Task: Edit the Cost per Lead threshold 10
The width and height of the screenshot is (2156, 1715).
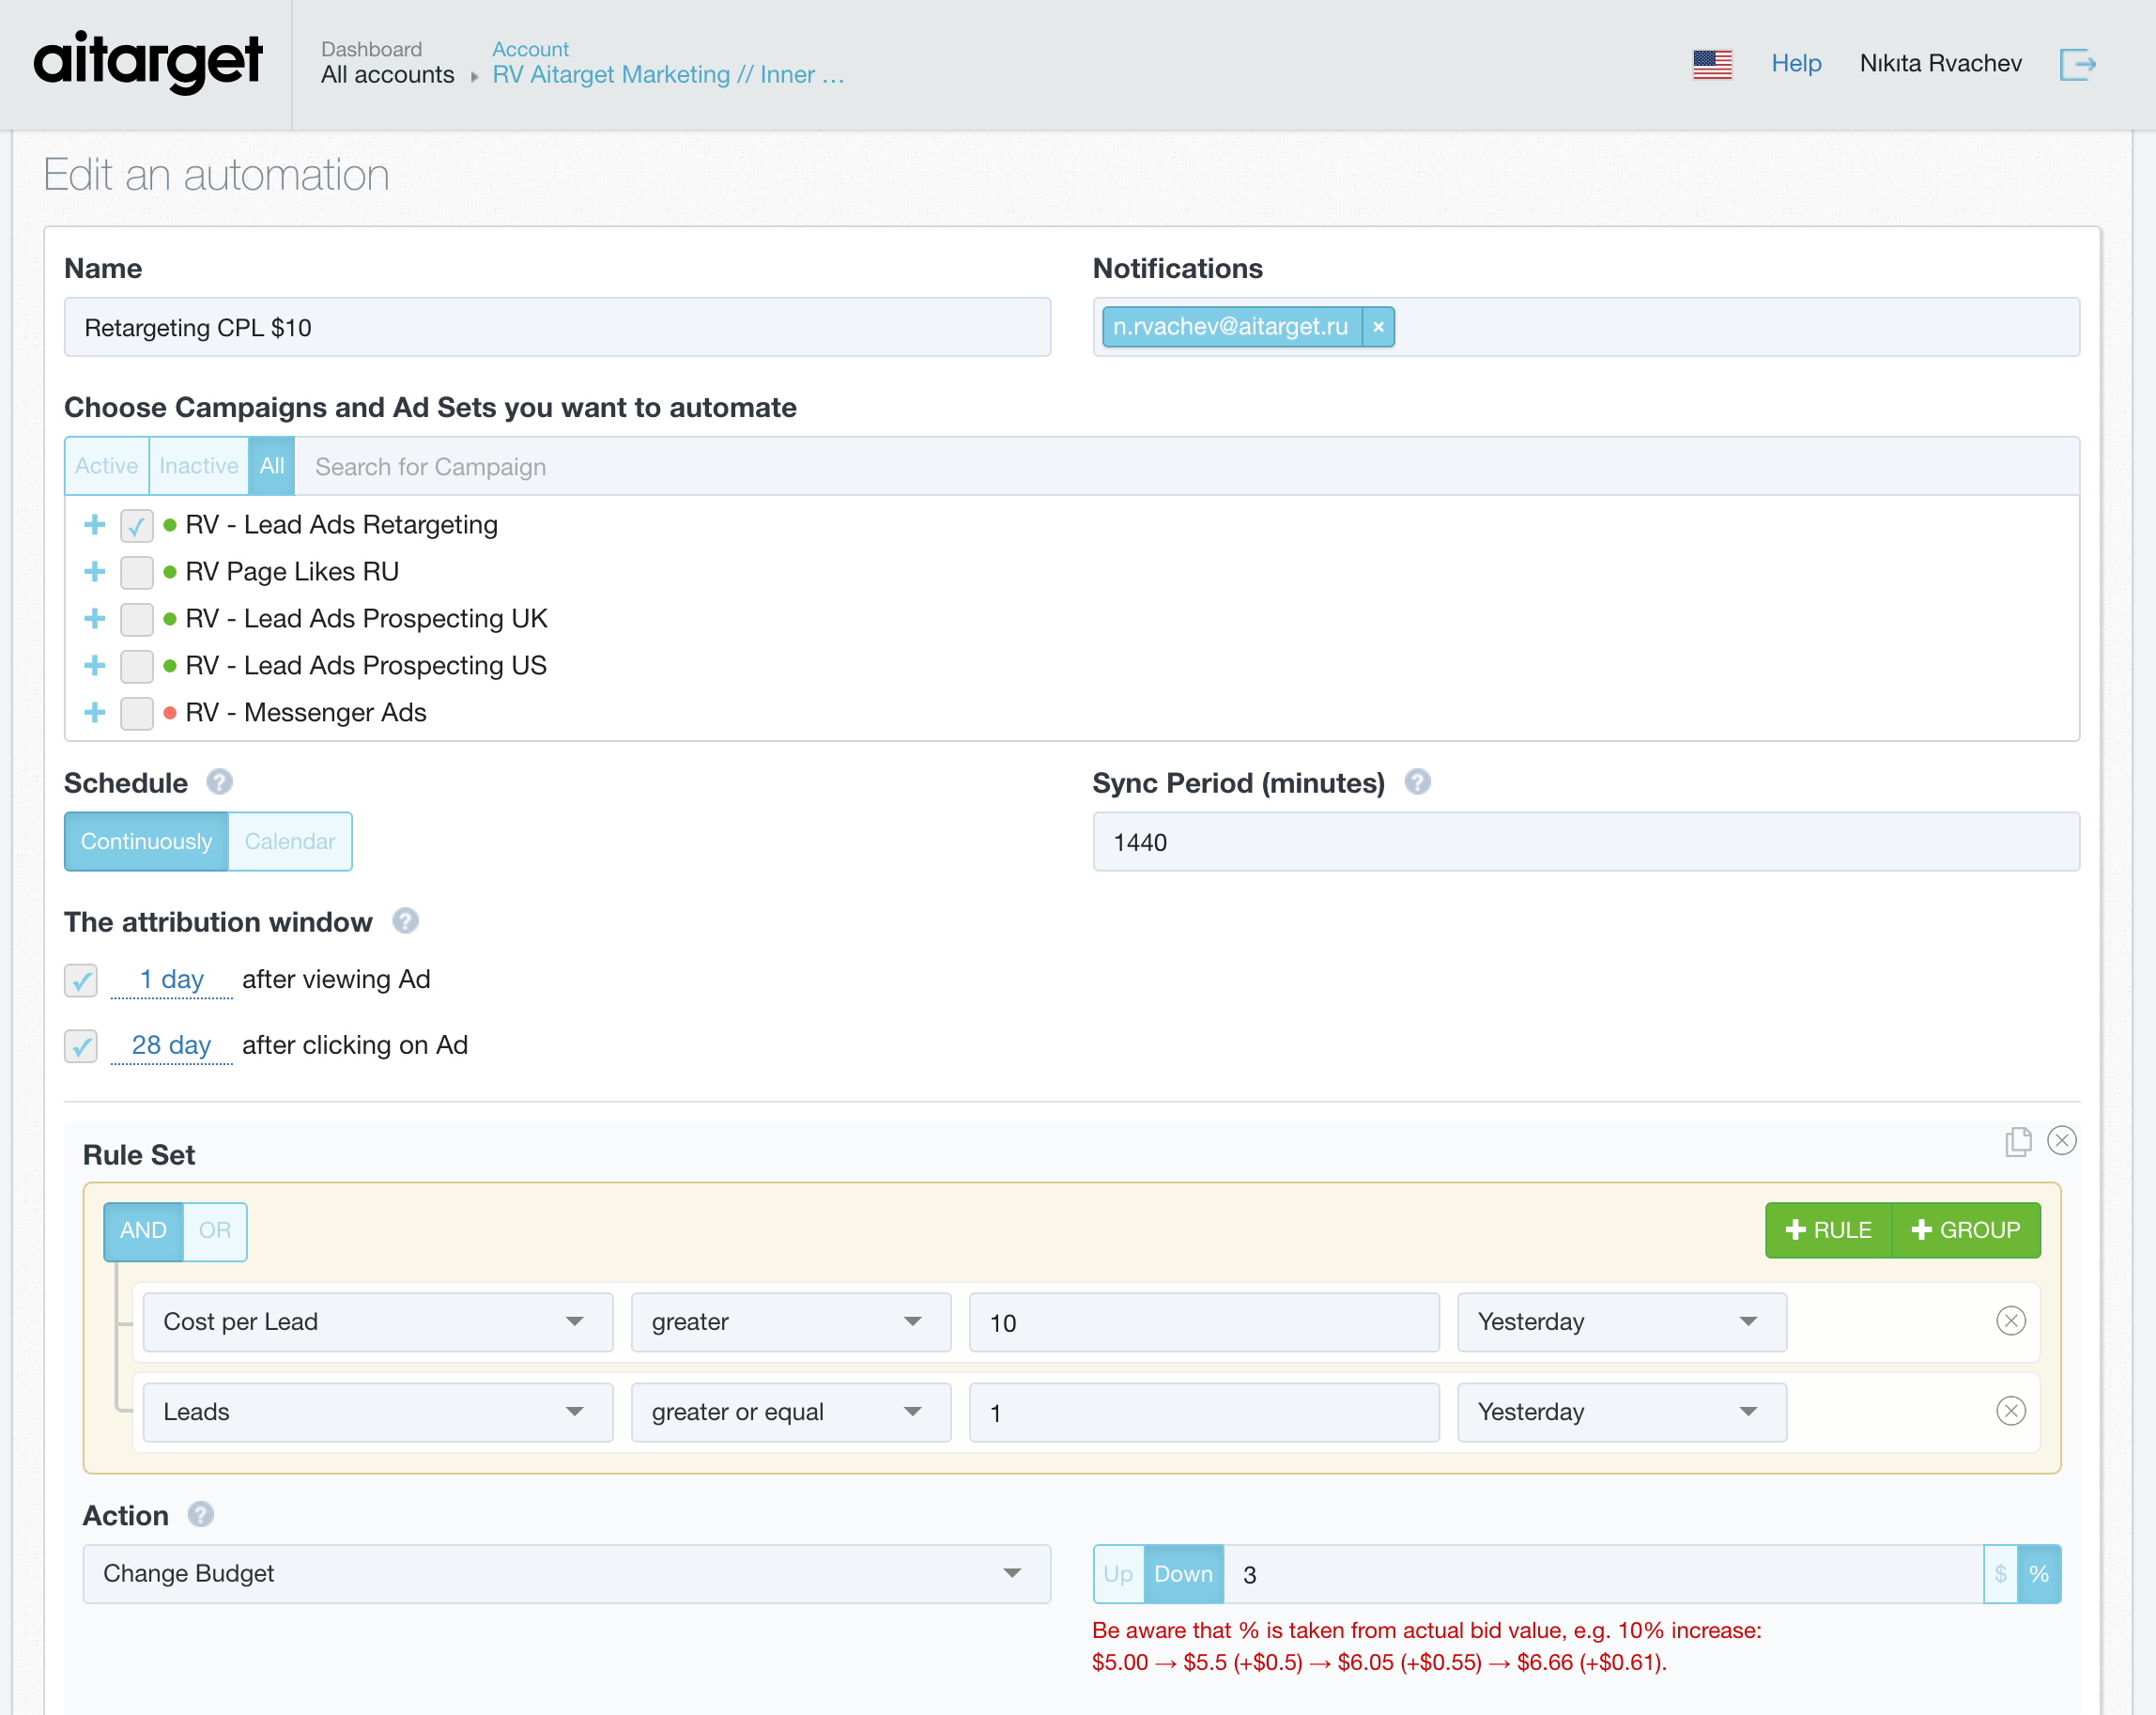Action: coord(1204,1322)
